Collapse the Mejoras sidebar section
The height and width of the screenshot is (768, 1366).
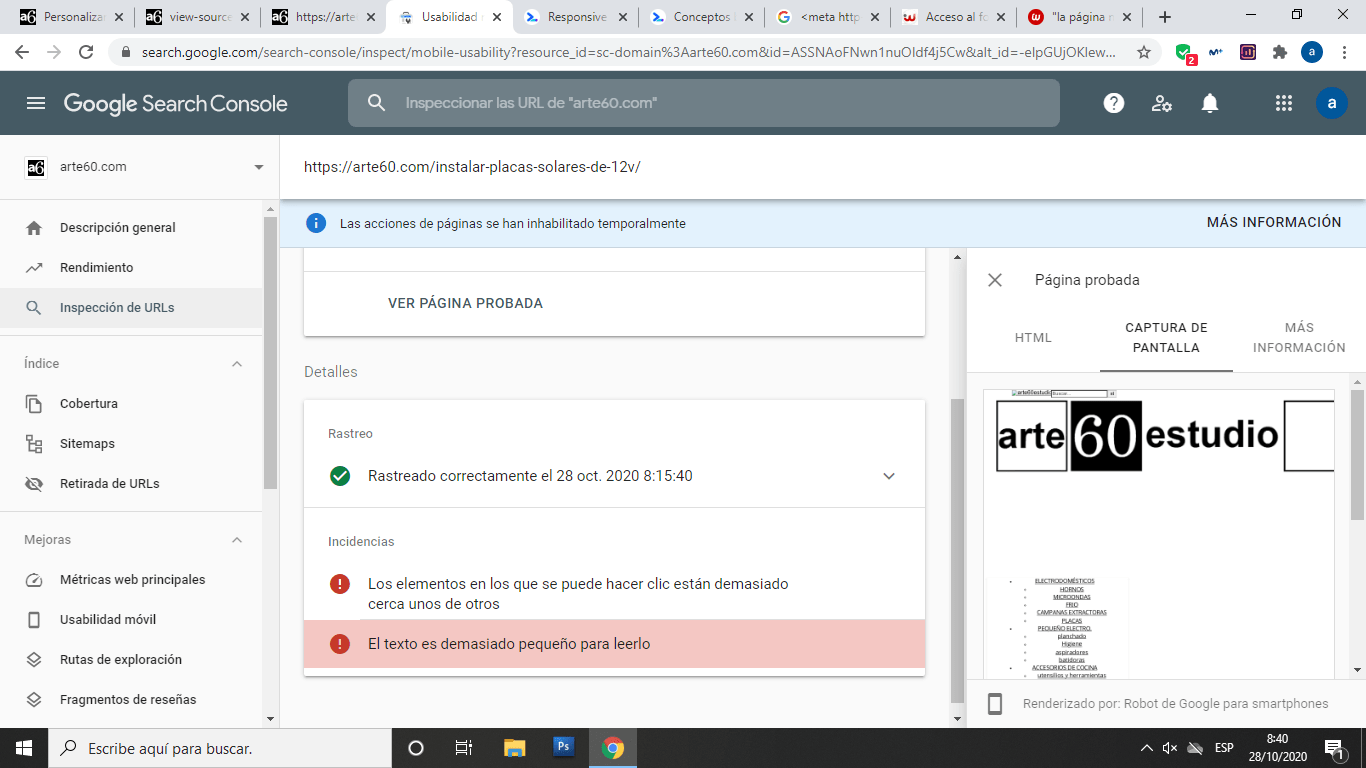[237, 540]
